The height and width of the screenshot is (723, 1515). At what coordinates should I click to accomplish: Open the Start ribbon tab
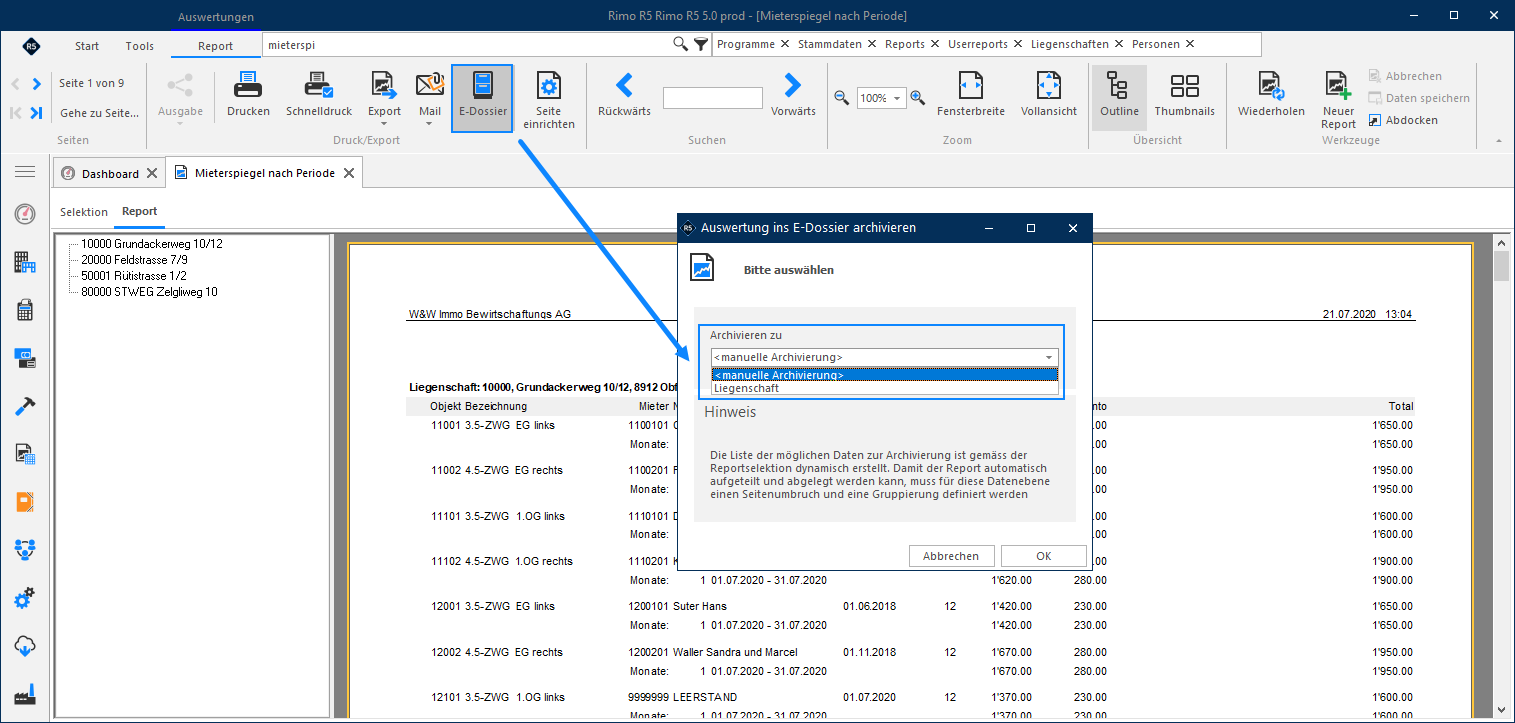[x=87, y=46]
